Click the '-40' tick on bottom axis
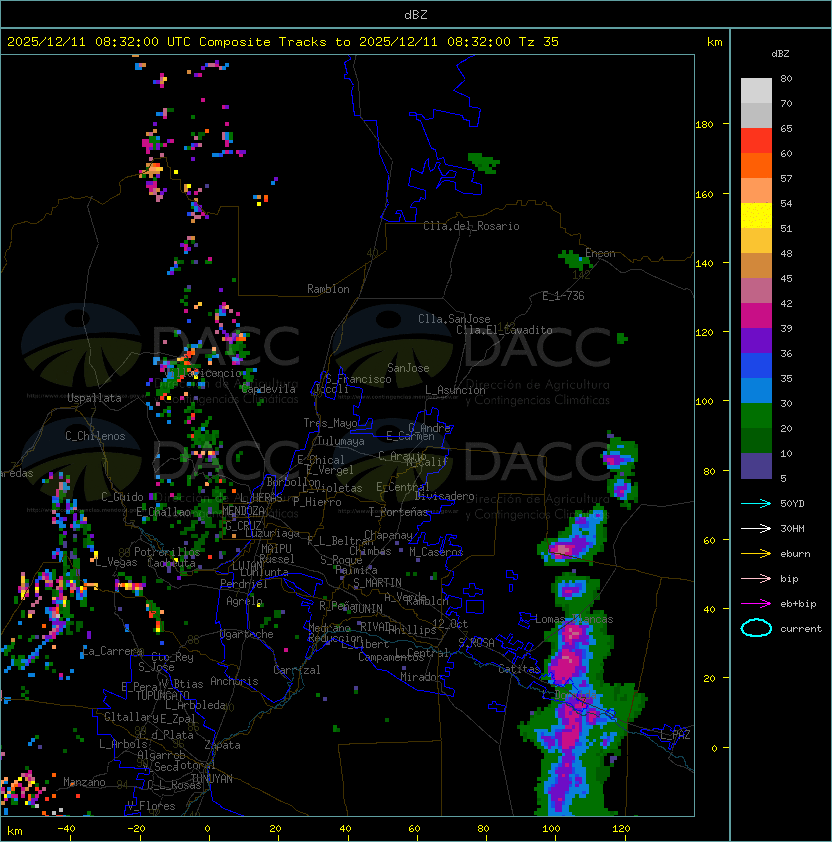Viewport: 832px width, 842px height. [x=66, y=829]
